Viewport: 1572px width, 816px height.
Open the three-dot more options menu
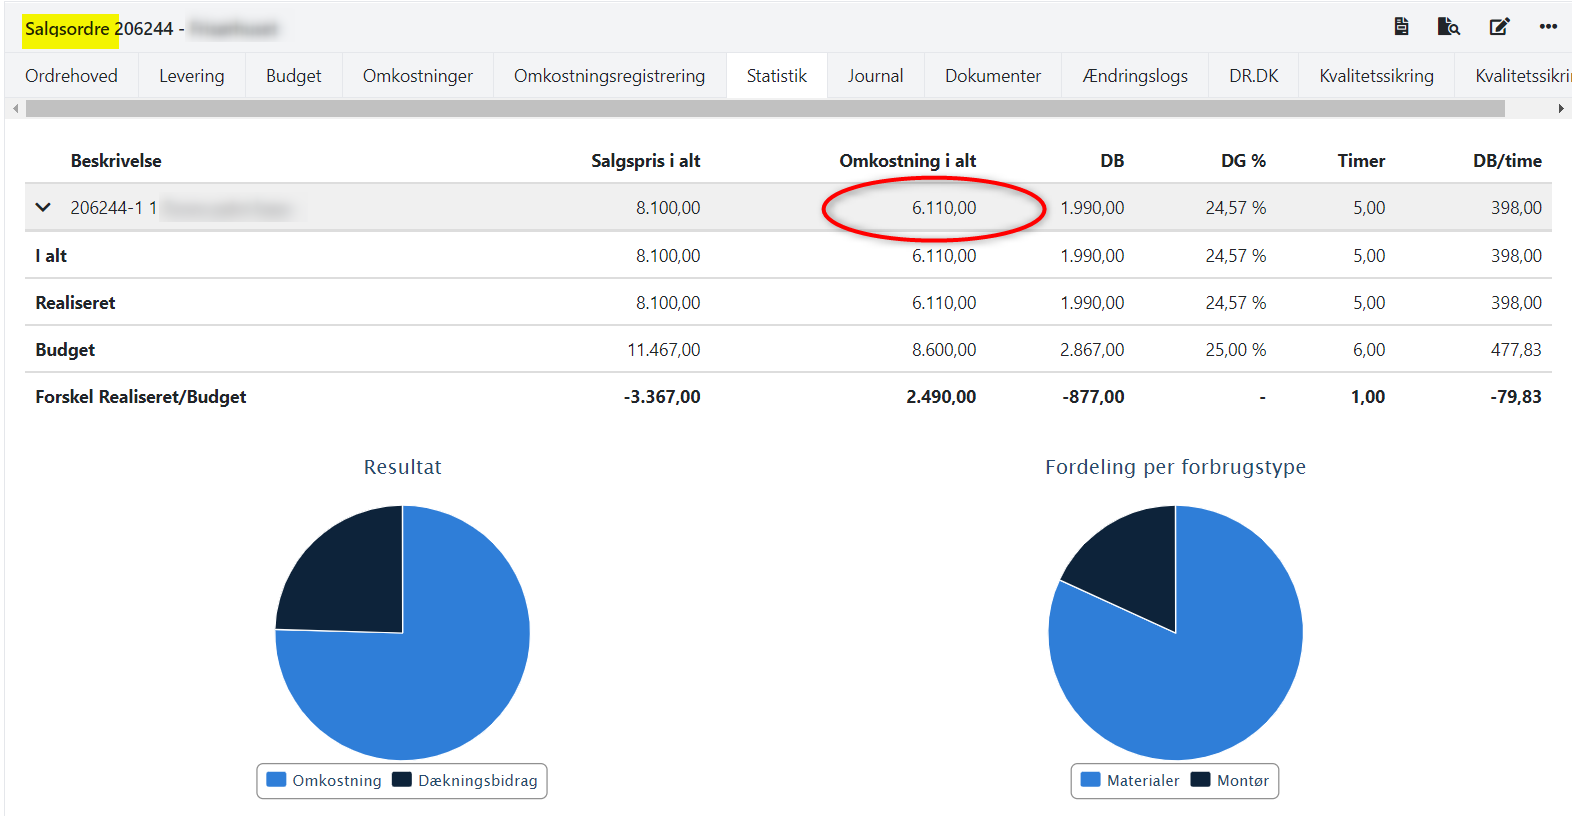[1548, 27]
